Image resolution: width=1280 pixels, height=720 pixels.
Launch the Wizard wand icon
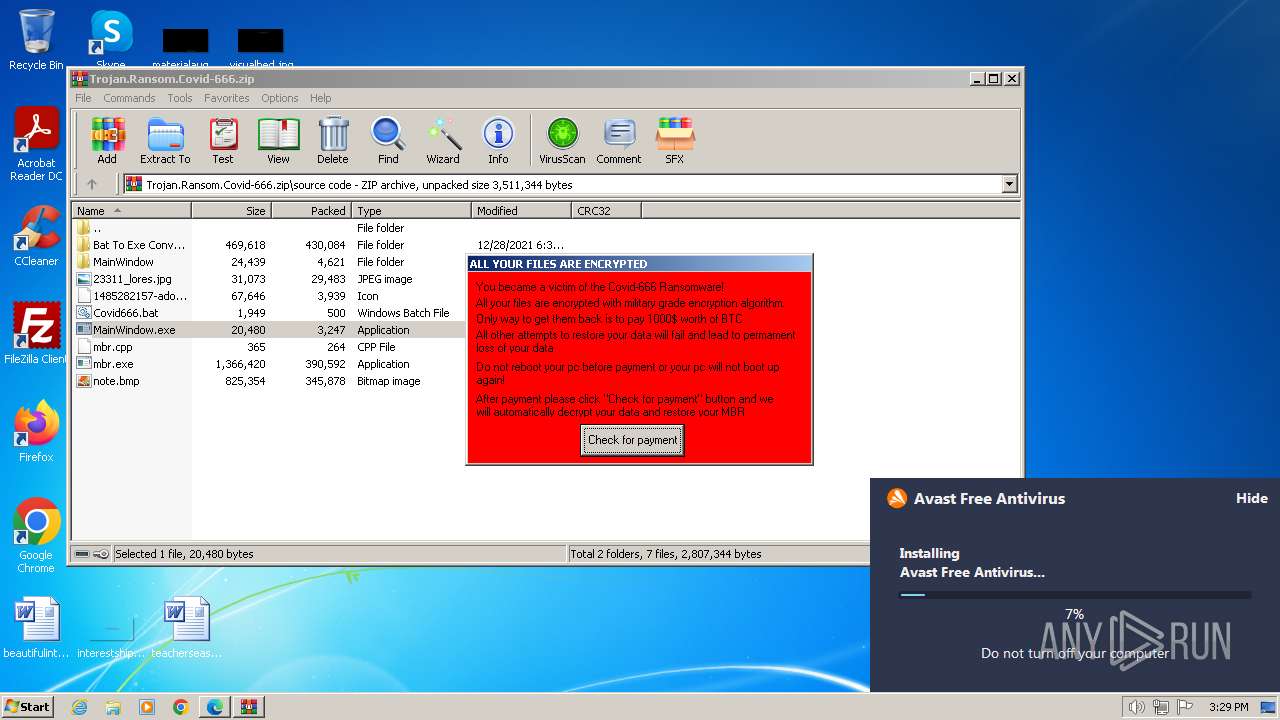[443, 141]
